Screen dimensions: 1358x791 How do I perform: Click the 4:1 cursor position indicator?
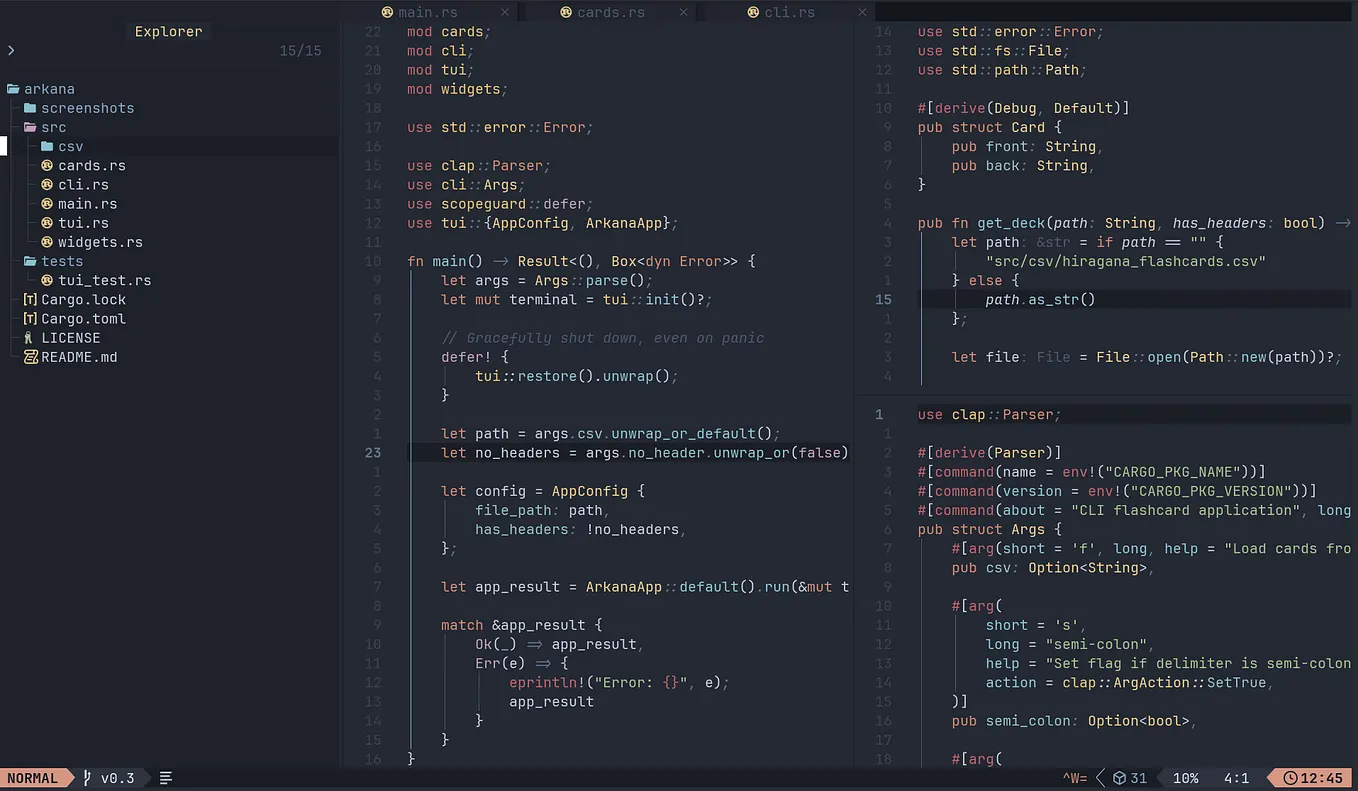tap(1237, 777)
